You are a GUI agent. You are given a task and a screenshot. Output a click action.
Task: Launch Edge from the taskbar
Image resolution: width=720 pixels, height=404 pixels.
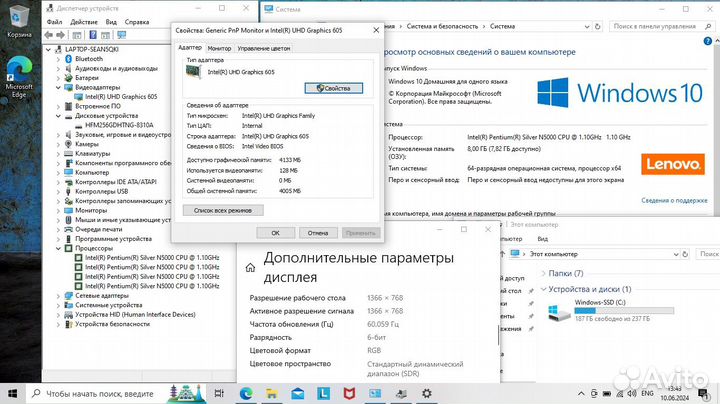pos(246,393)
